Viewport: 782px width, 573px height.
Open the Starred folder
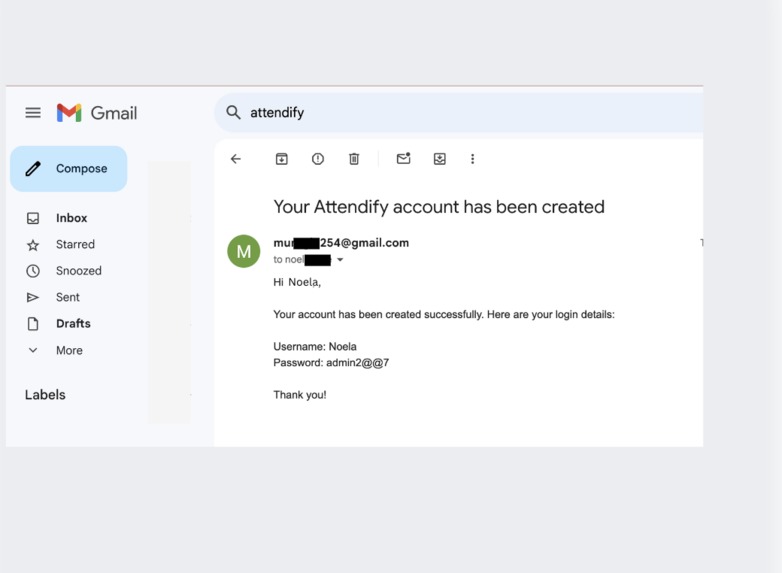[x=75, y=244]
